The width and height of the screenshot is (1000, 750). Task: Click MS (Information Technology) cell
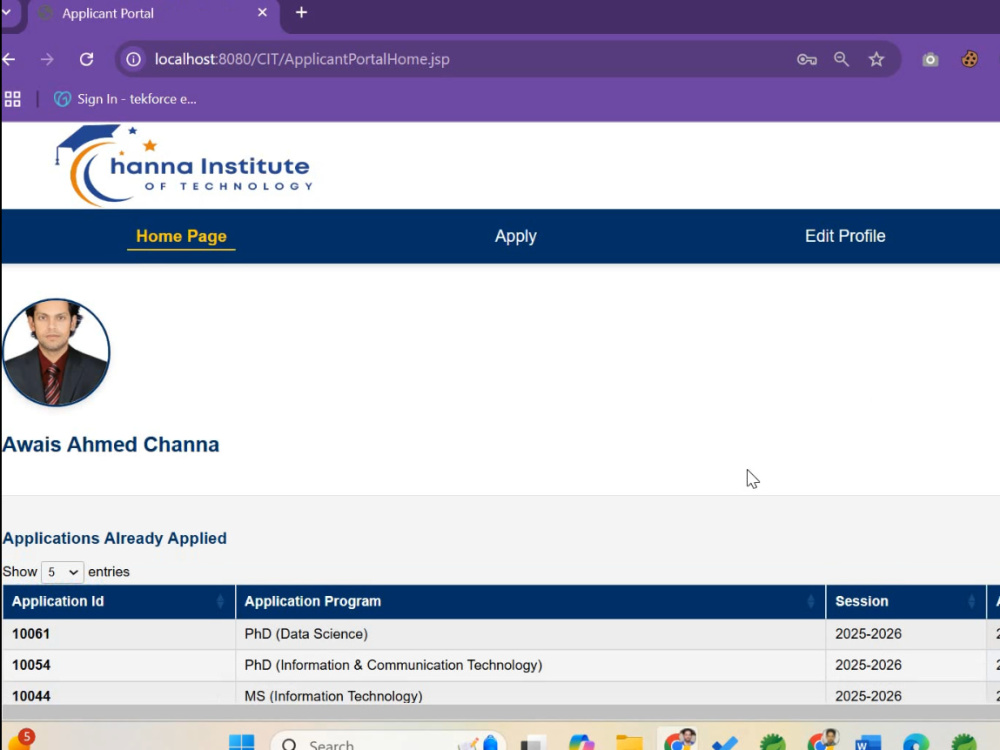(x=531, y=695)
